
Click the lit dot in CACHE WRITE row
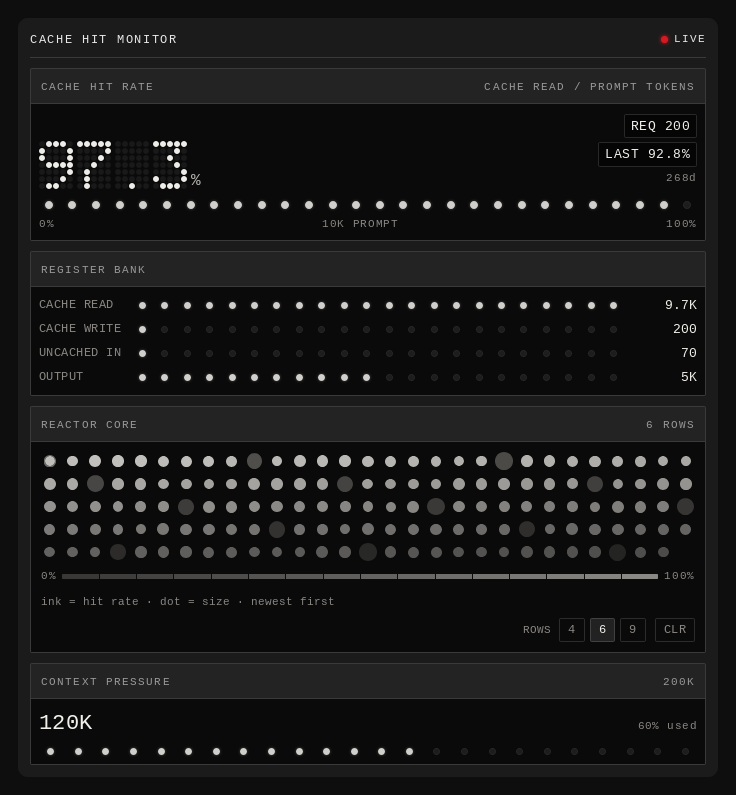pyautogui.click(x=142, y=330)
